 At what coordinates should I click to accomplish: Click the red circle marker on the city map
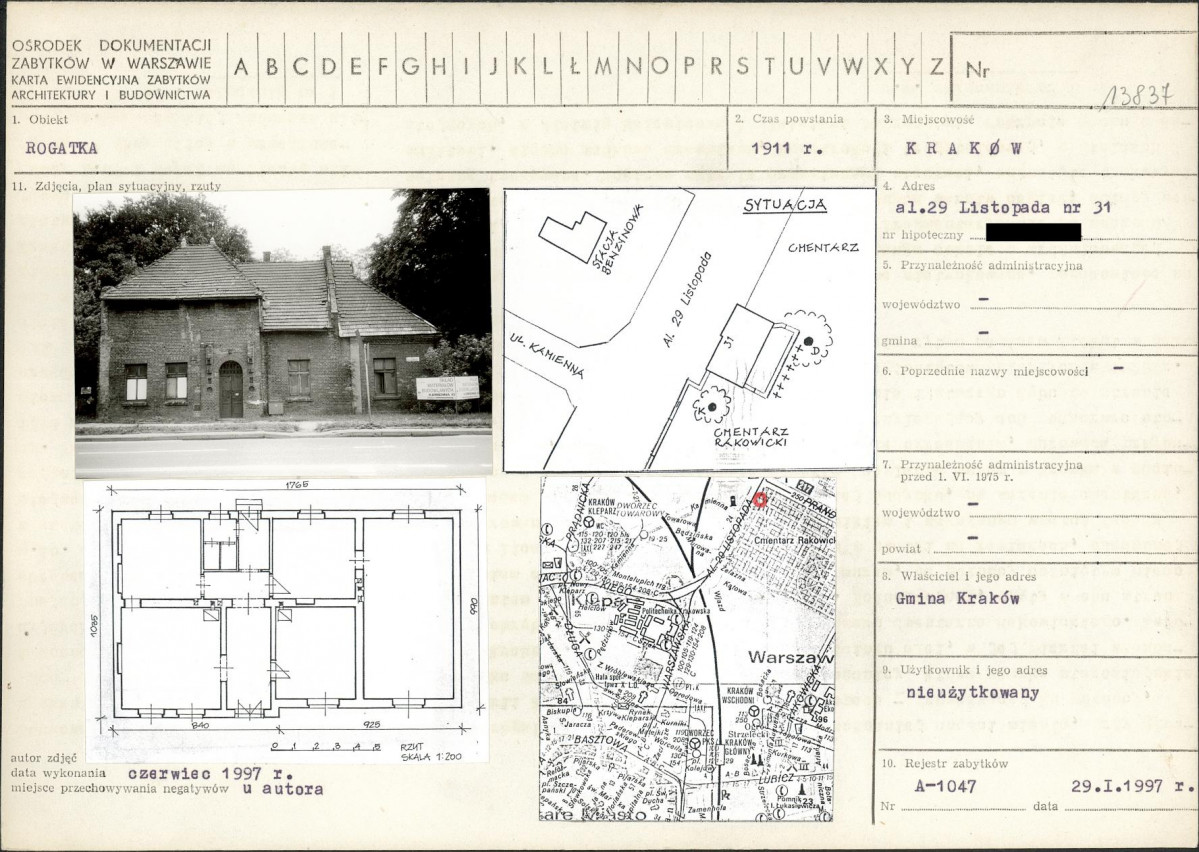point(759,499)
